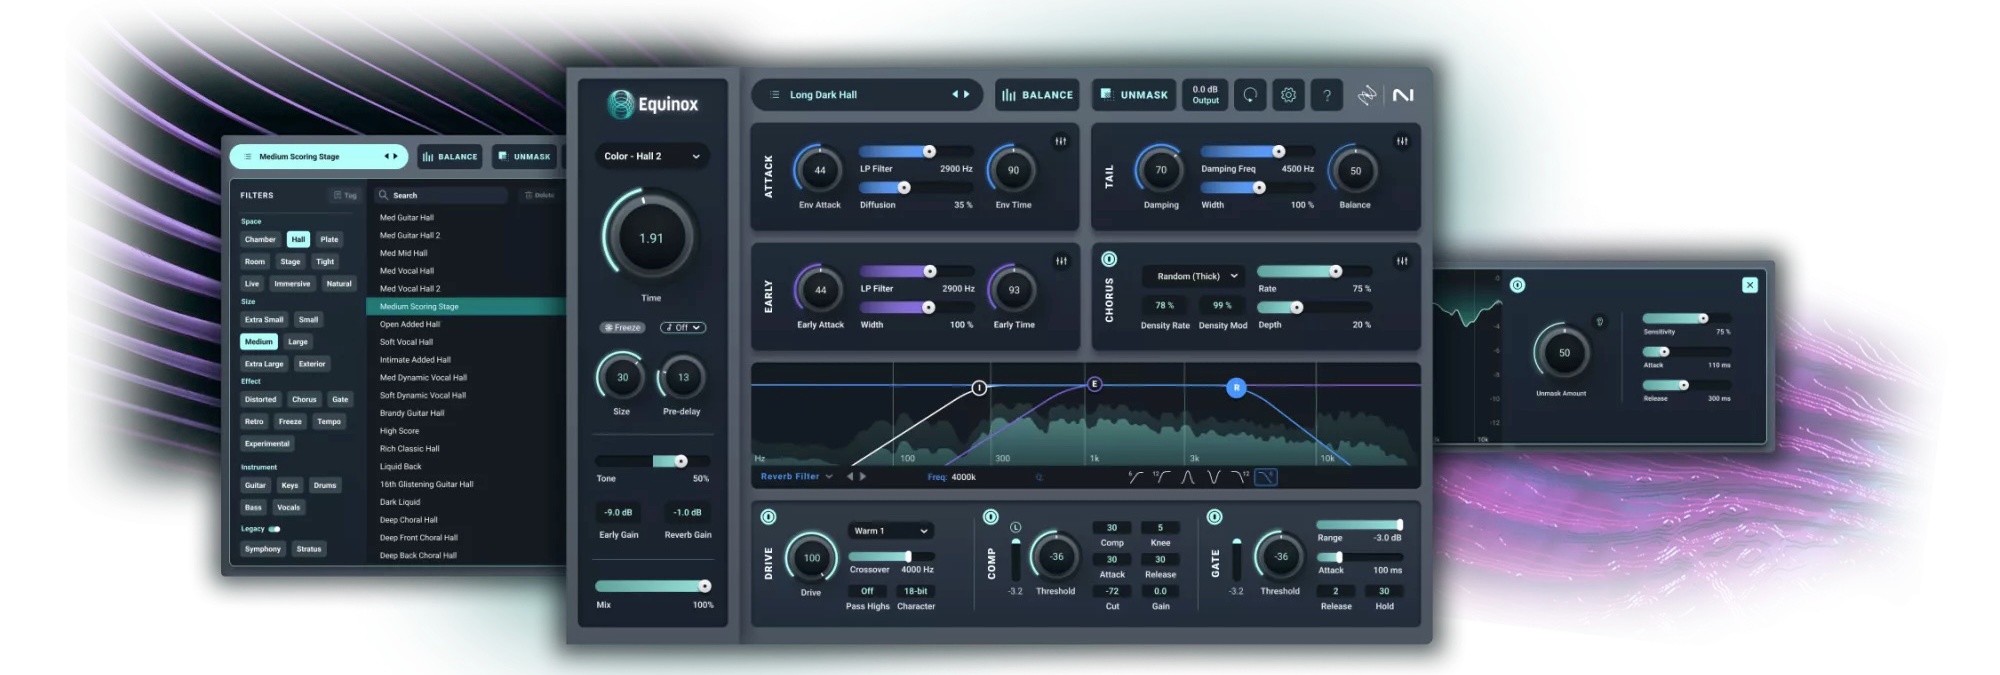2000x675 pixels.
Task: Click the Chamber space filter tag
Action: coord(260,239)
